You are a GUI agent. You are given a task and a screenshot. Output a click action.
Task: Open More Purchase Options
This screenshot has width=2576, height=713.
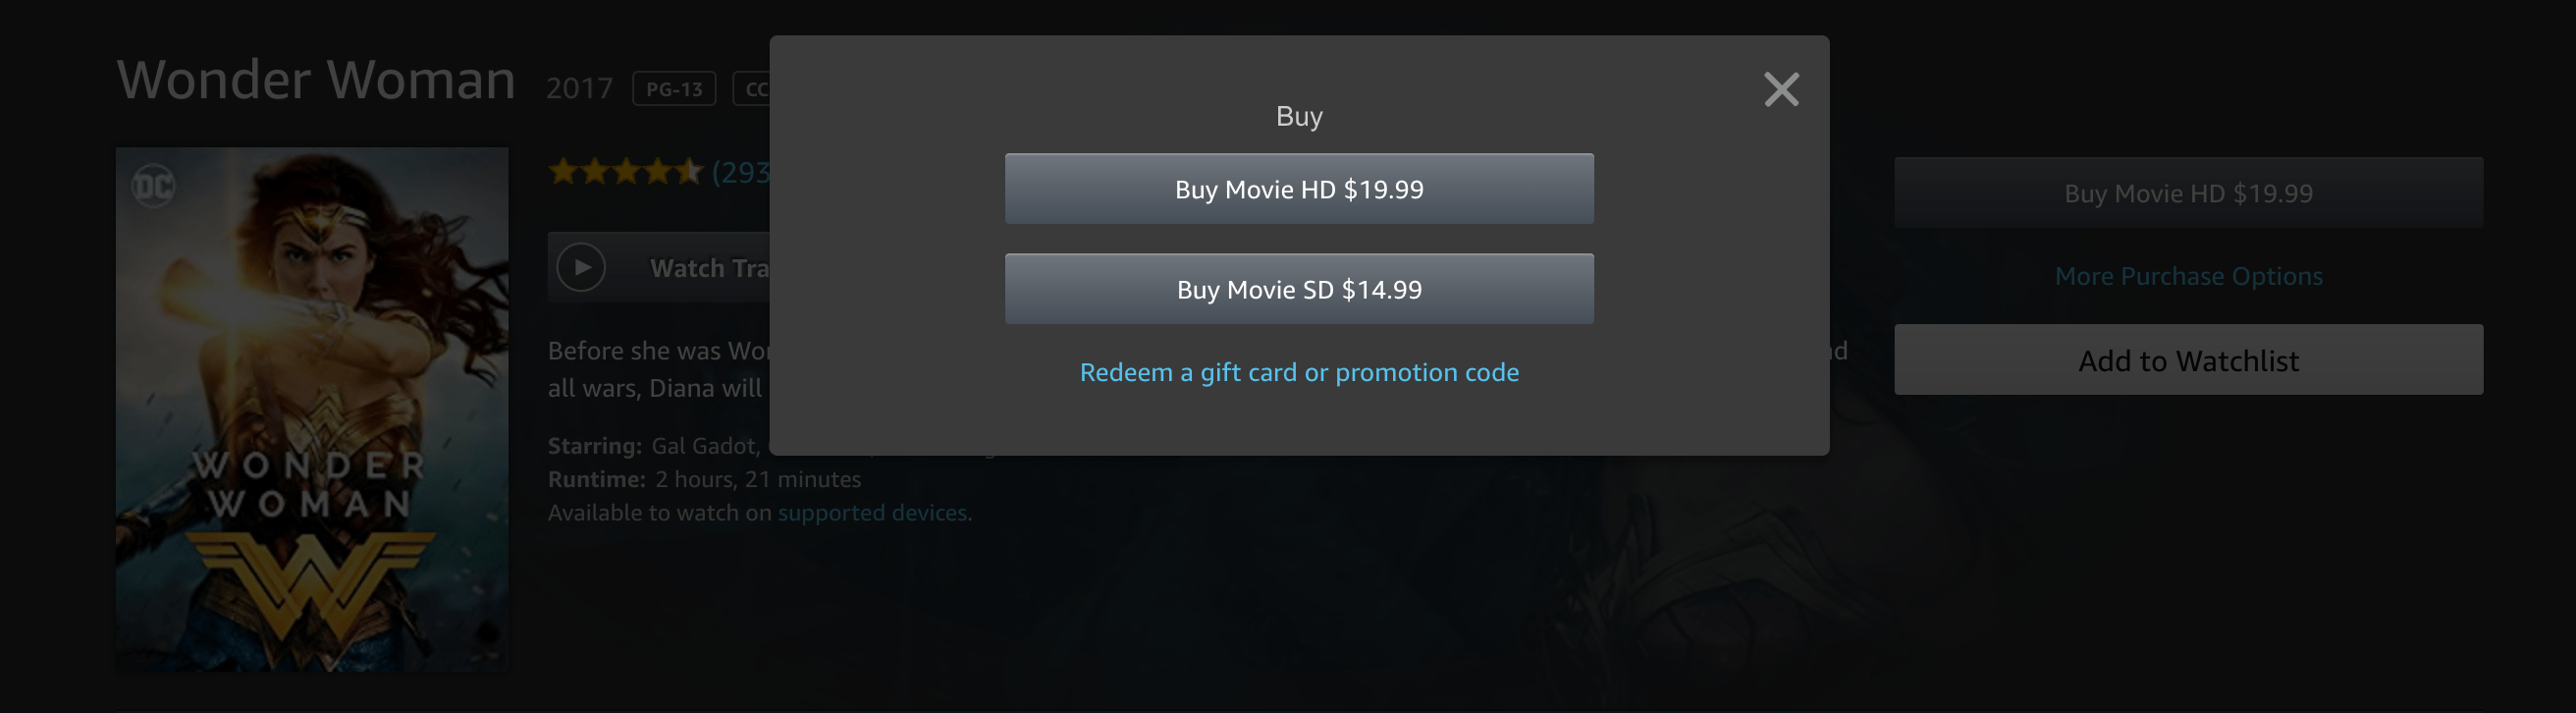coord(2188,276)
